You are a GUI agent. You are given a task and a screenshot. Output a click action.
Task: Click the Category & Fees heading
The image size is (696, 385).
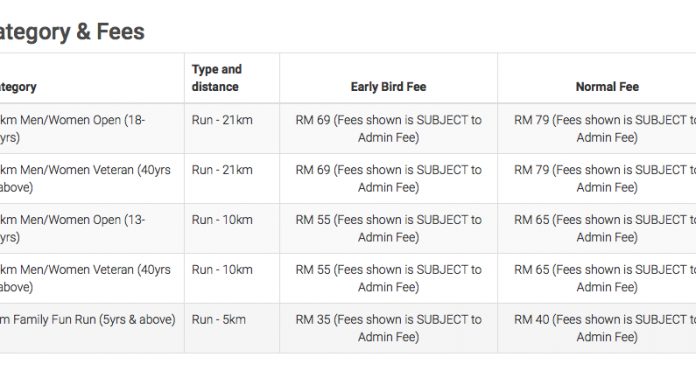coord(72,32)
